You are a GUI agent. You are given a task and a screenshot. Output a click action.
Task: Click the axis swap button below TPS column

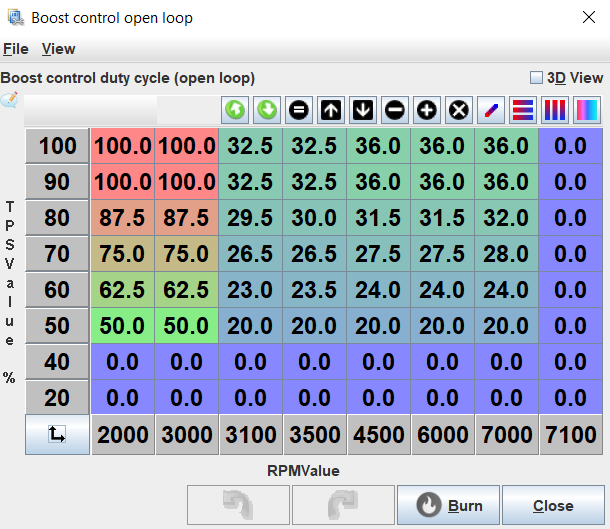(x=56, y=436)
